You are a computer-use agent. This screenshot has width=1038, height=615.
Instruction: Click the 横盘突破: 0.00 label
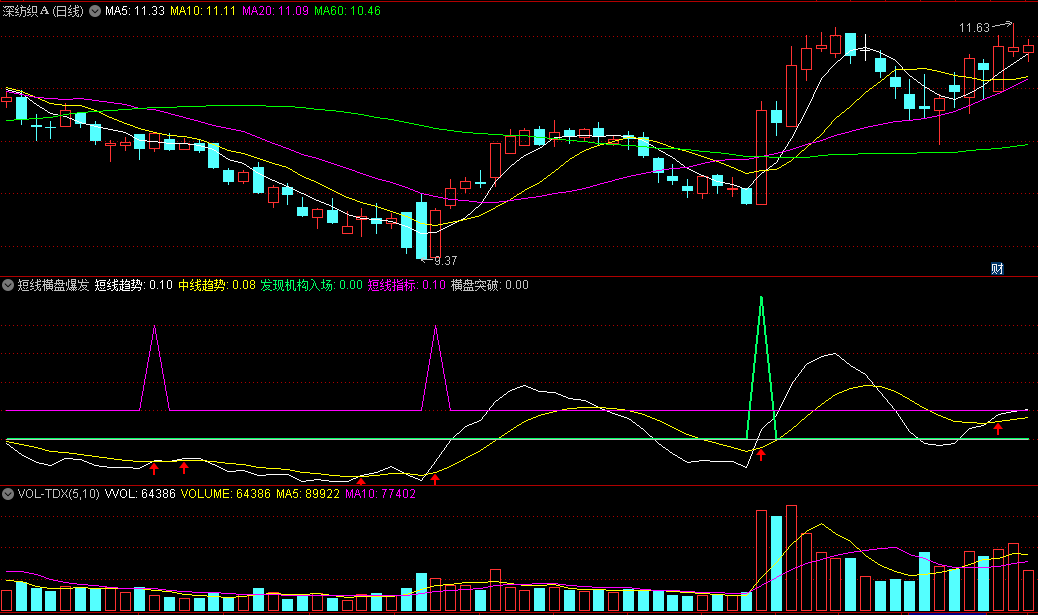point(489,285)
